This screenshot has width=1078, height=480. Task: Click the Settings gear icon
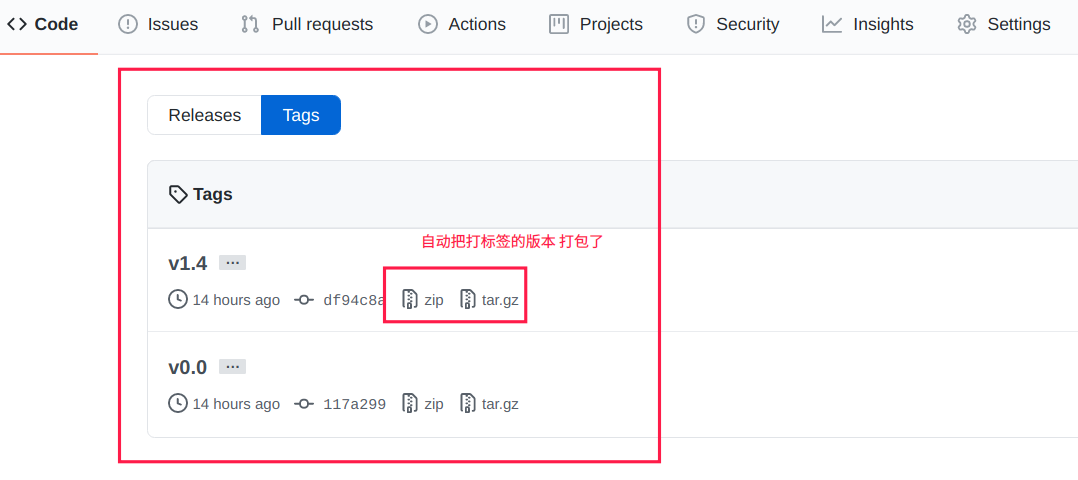coord(967,25)
